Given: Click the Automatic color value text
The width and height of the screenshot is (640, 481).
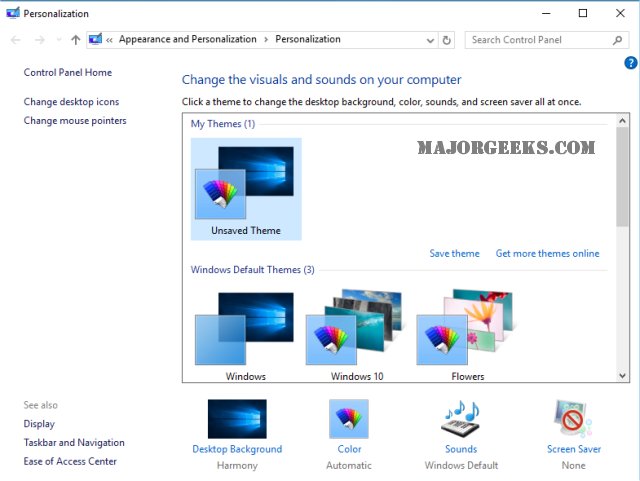Looking at the screenshot, I should [x=349, y=465].
